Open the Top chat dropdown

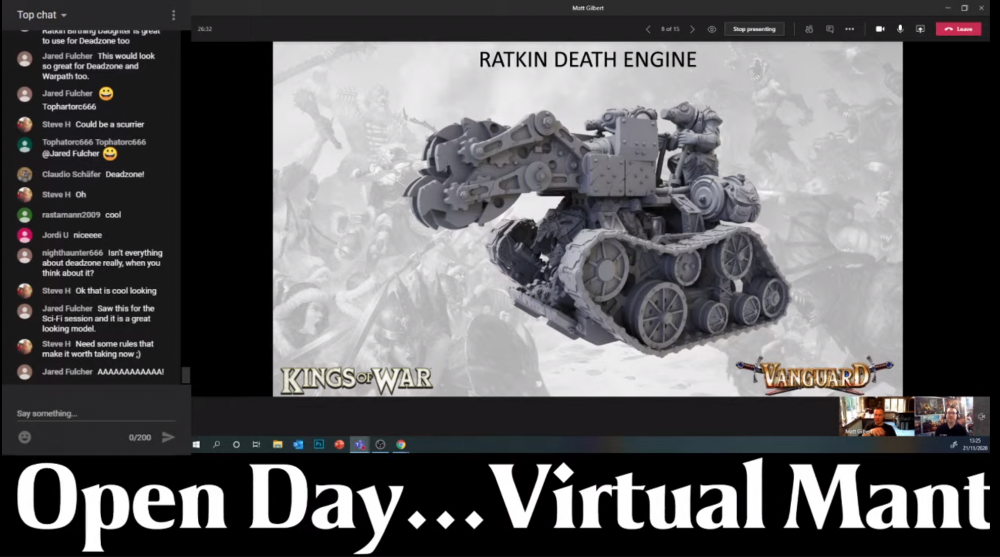point(42,15)
